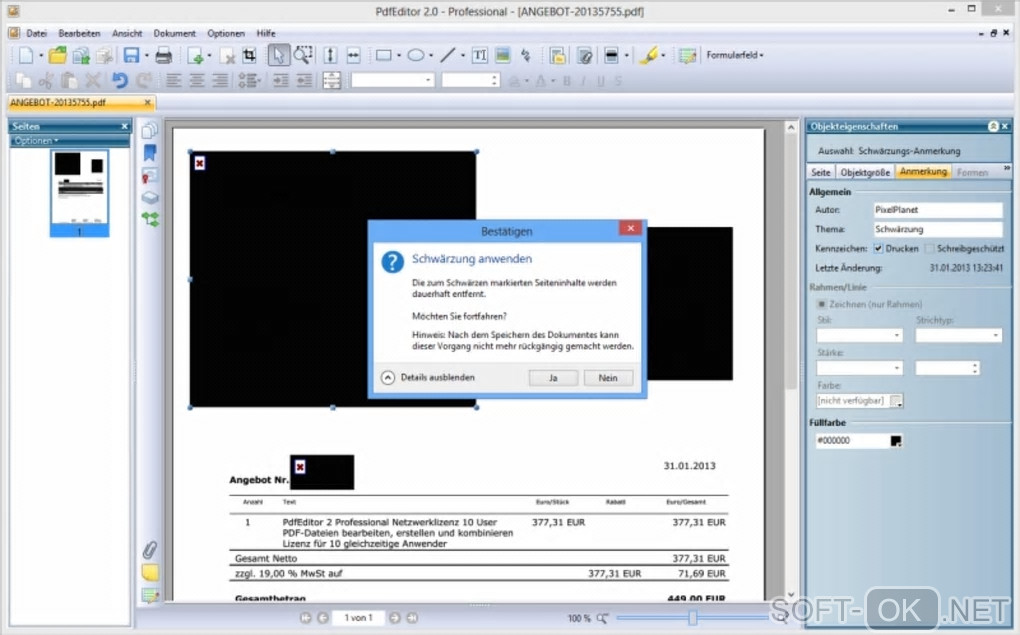Select the line drawing tool
1020x635 pixels.
448,55
